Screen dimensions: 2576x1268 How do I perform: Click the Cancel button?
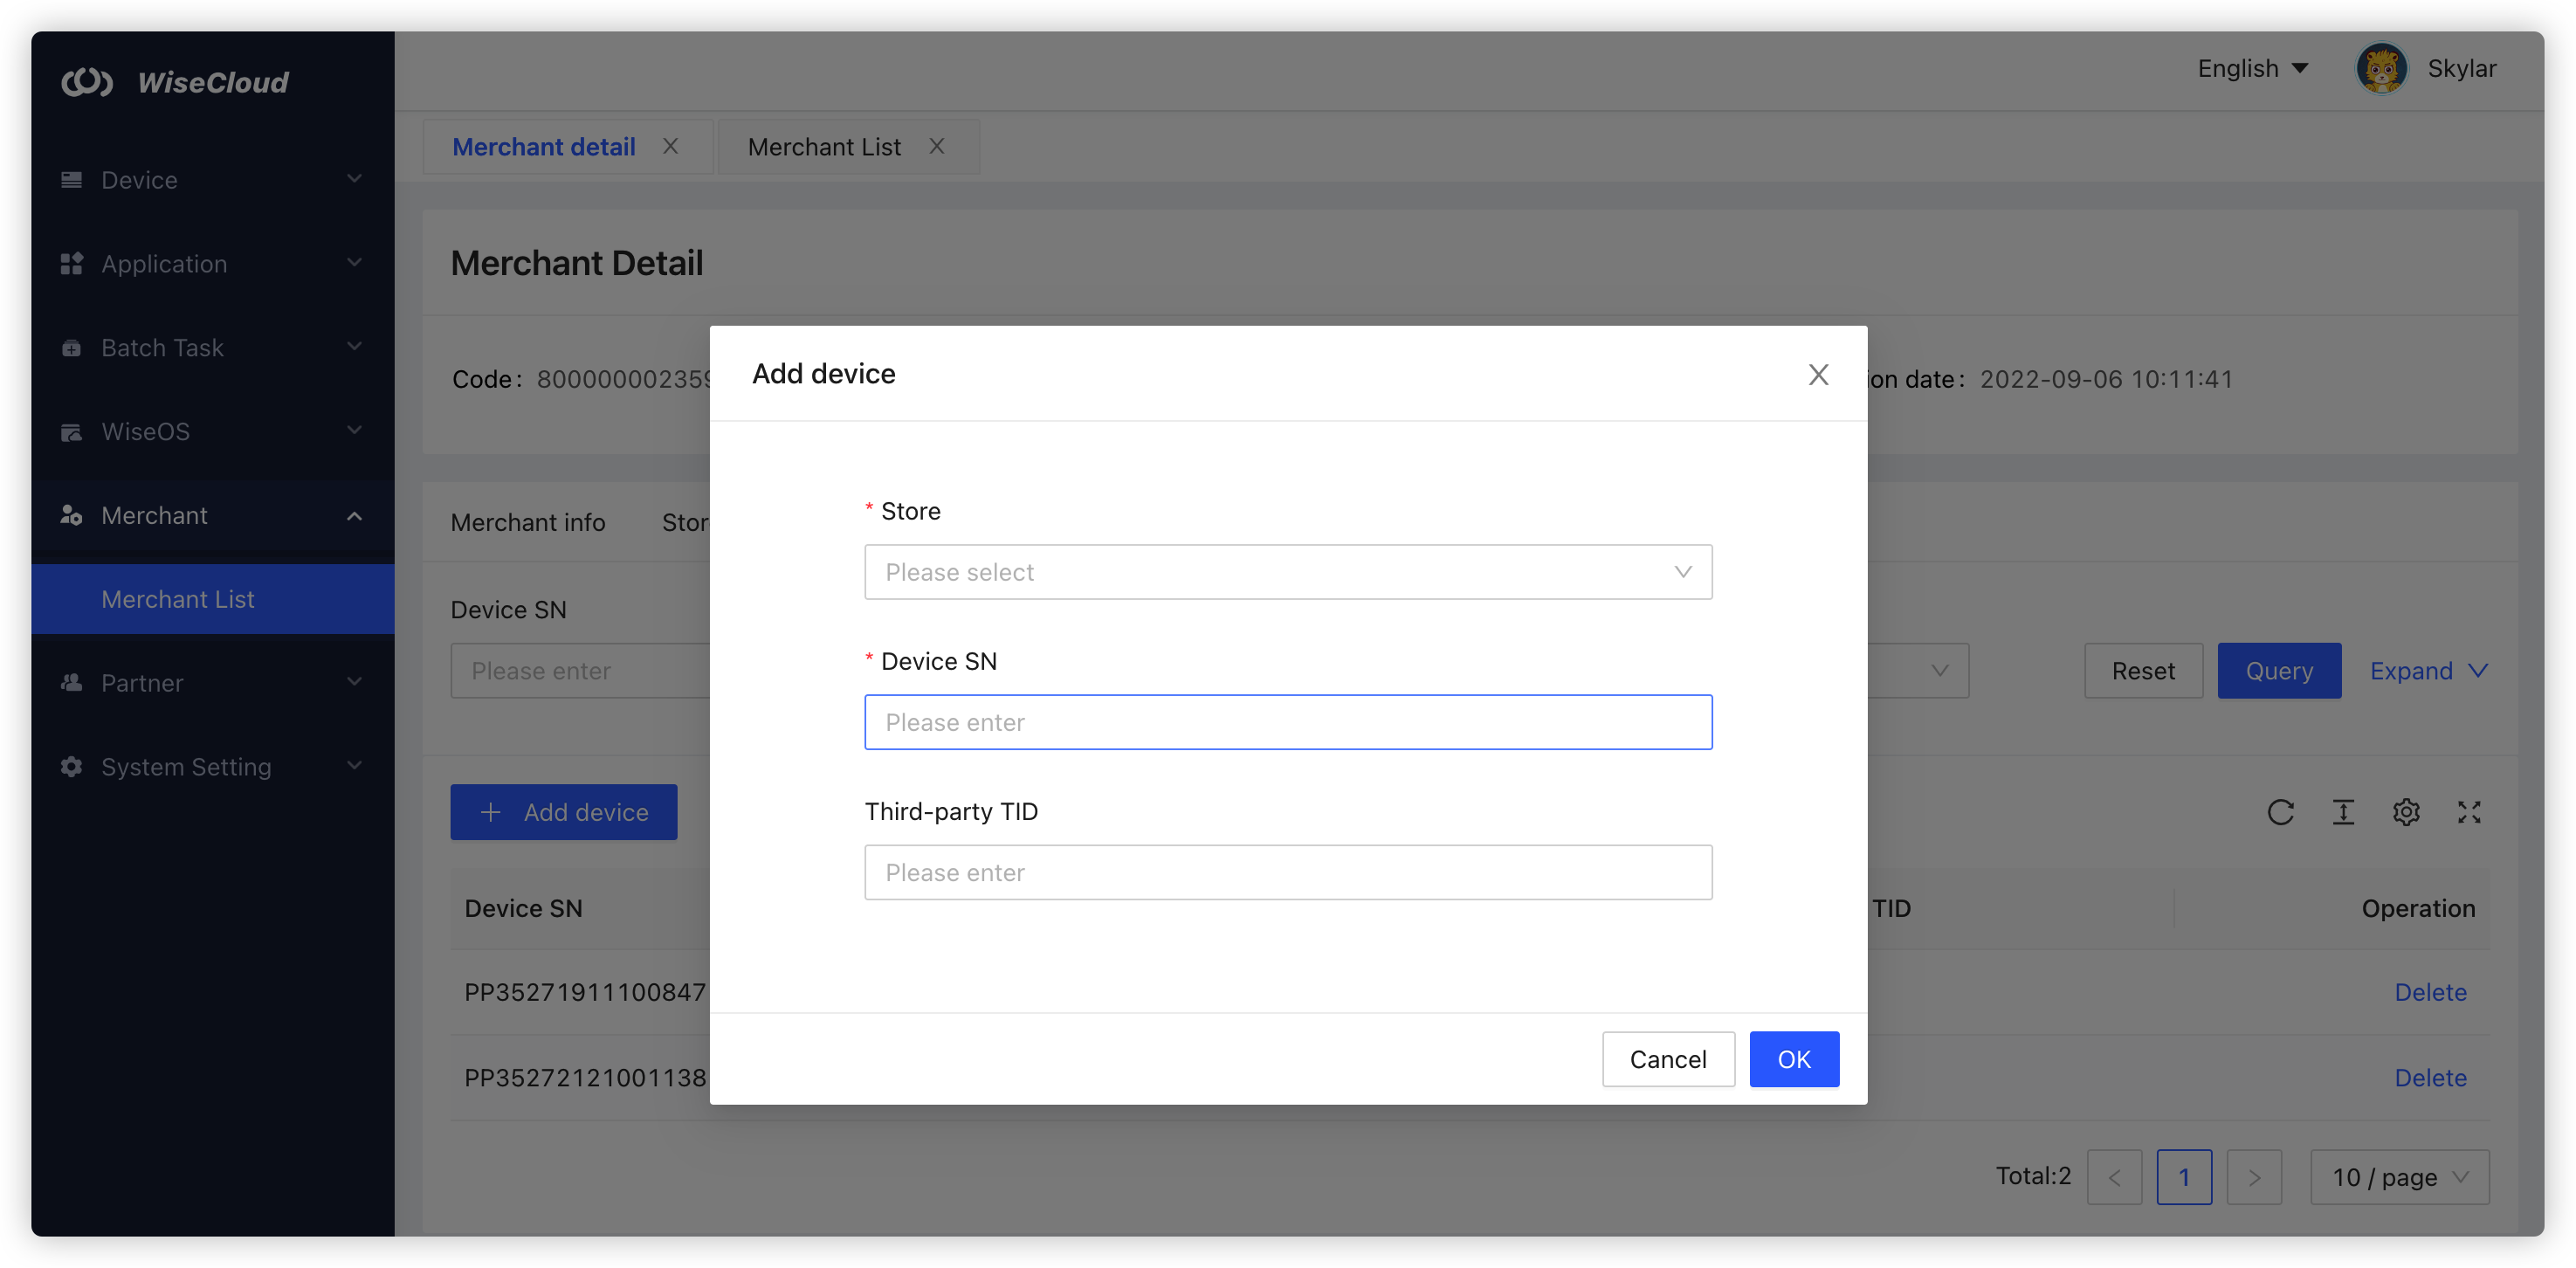point(1667,1059)
